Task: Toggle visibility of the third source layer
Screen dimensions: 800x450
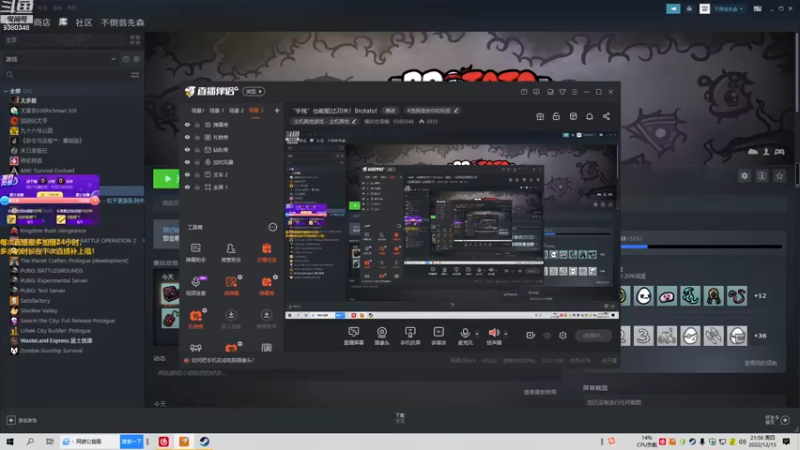Action: point(187,149)
